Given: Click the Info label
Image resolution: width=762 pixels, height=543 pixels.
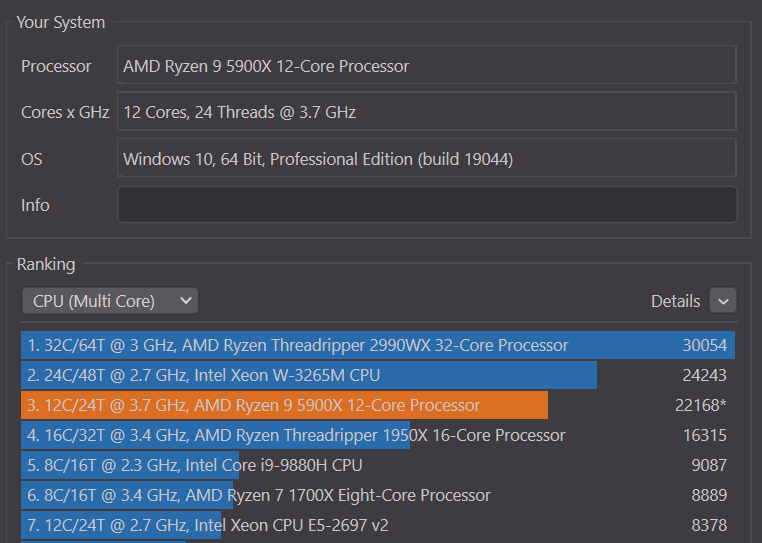Looking at the screenshot, I should point(35,205).
